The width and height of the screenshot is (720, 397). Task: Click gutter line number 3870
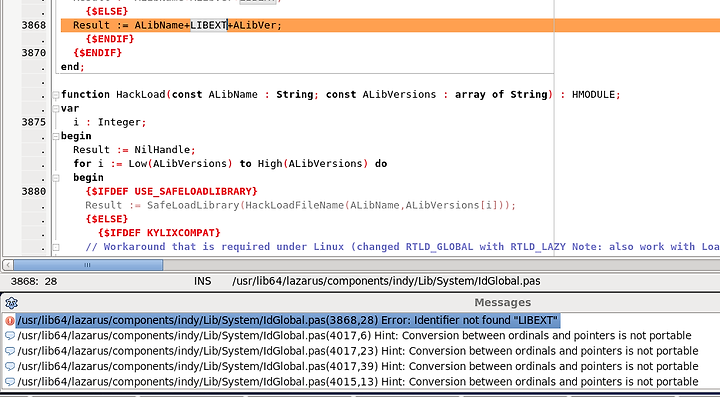click(x=34, y=53)
